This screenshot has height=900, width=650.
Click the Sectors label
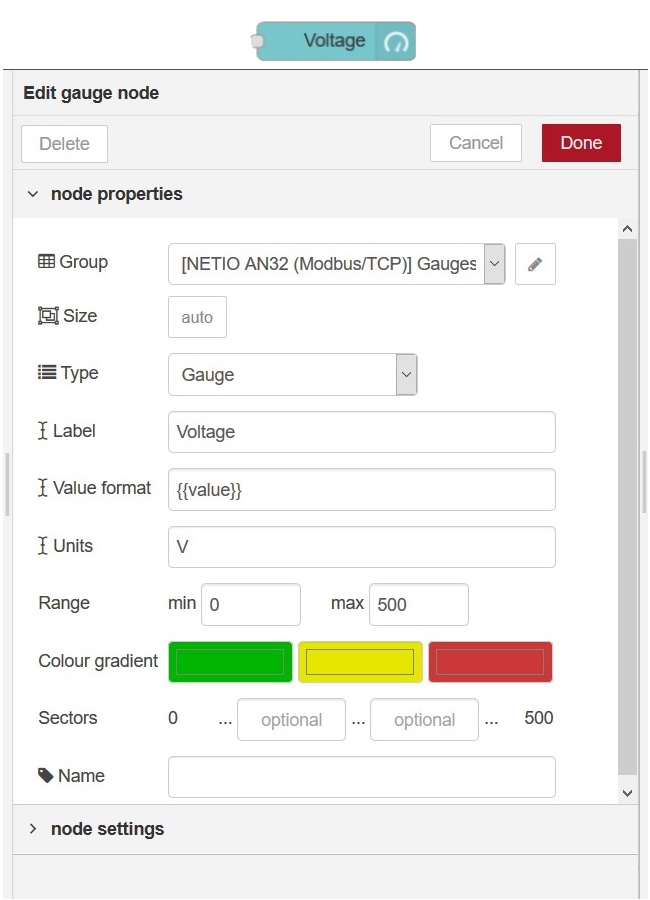(68, 718)
